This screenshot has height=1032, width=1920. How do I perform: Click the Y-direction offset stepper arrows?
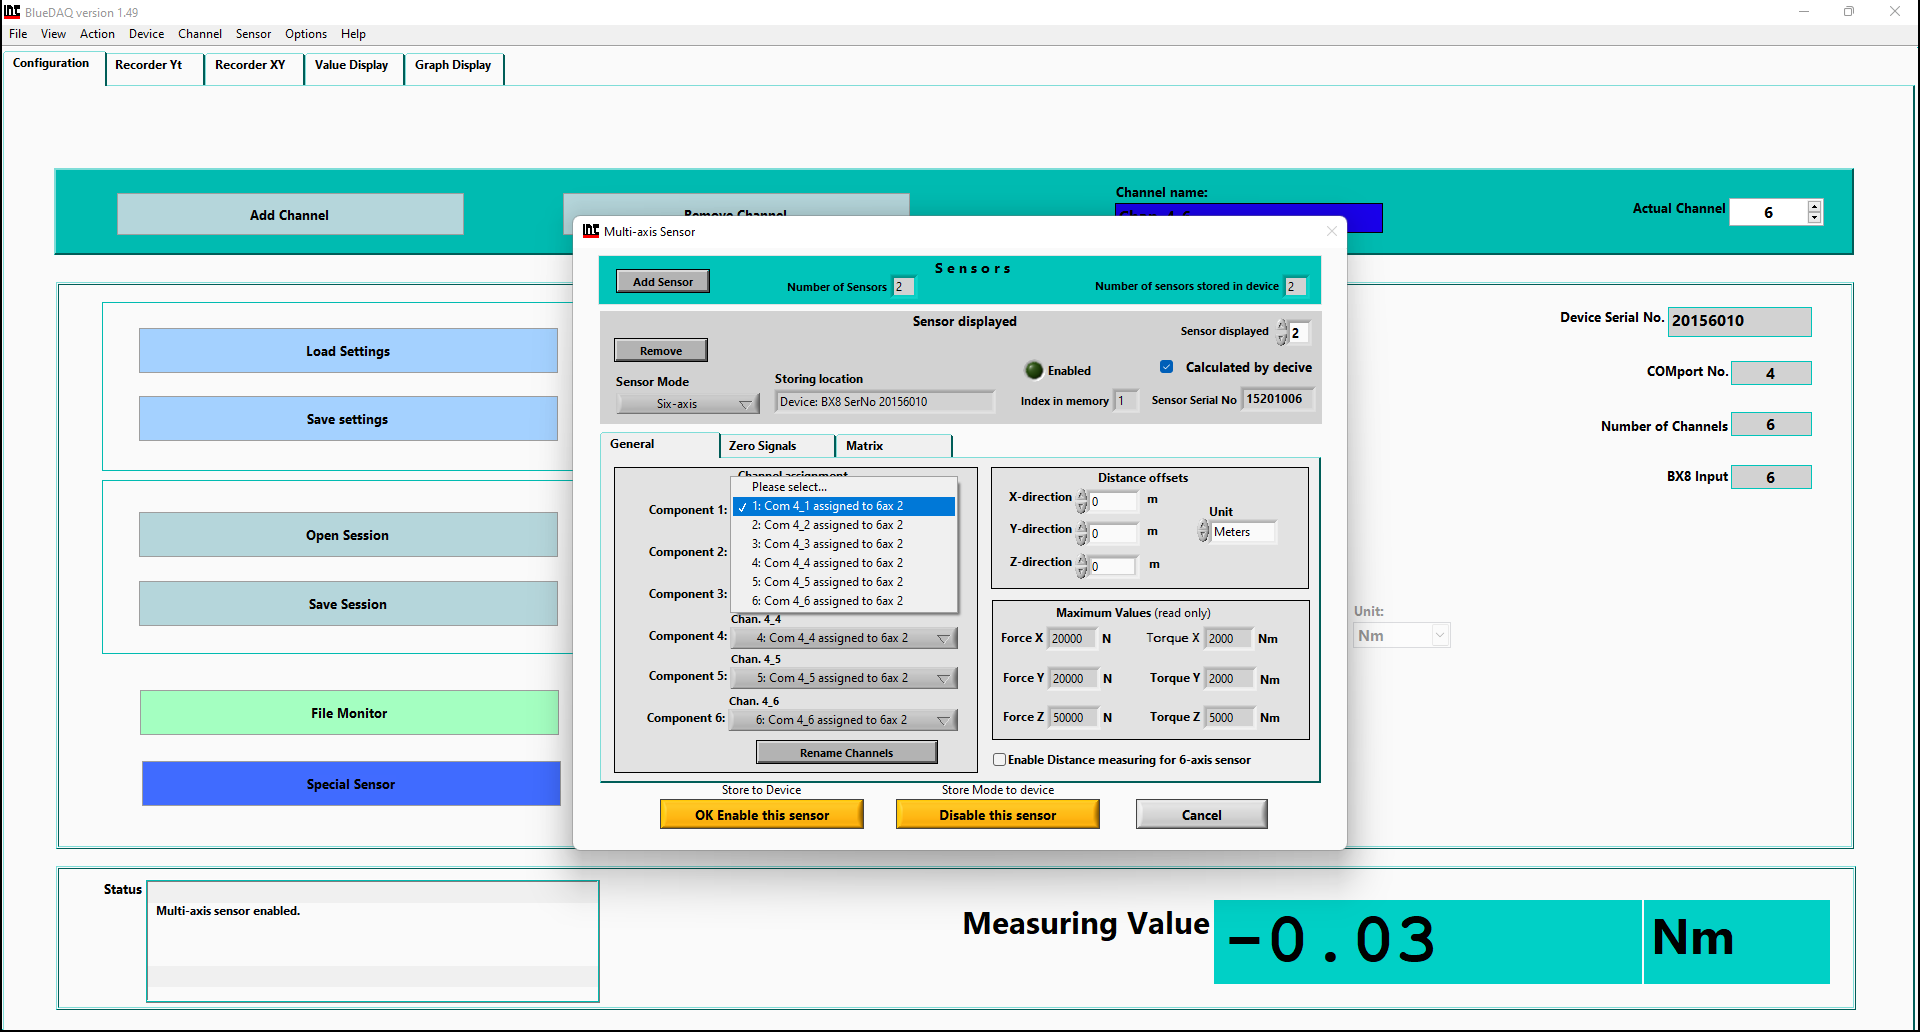1082,533
